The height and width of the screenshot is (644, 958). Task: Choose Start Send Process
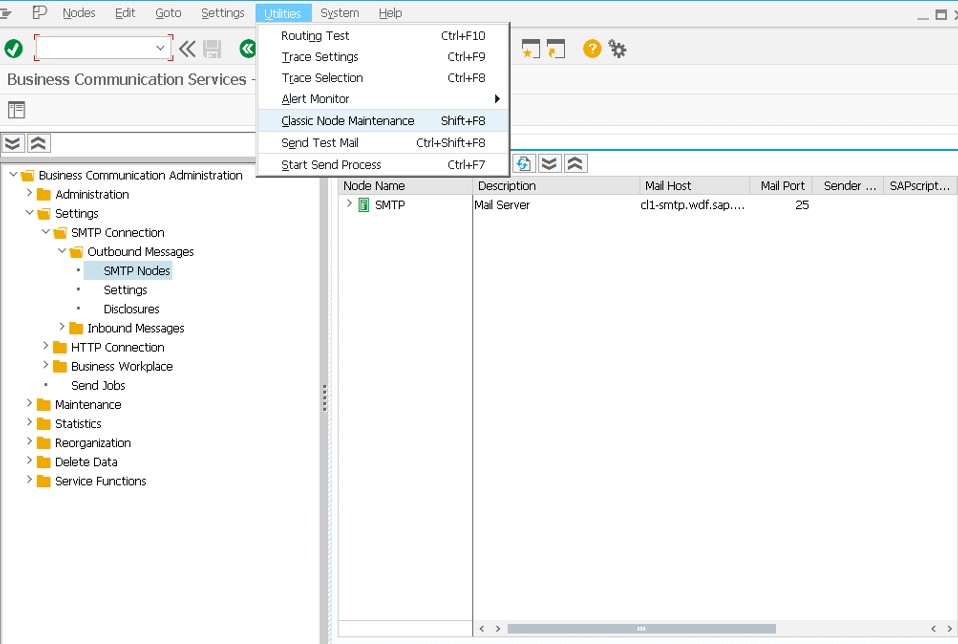pyautogui.click(x=383, y=165)
